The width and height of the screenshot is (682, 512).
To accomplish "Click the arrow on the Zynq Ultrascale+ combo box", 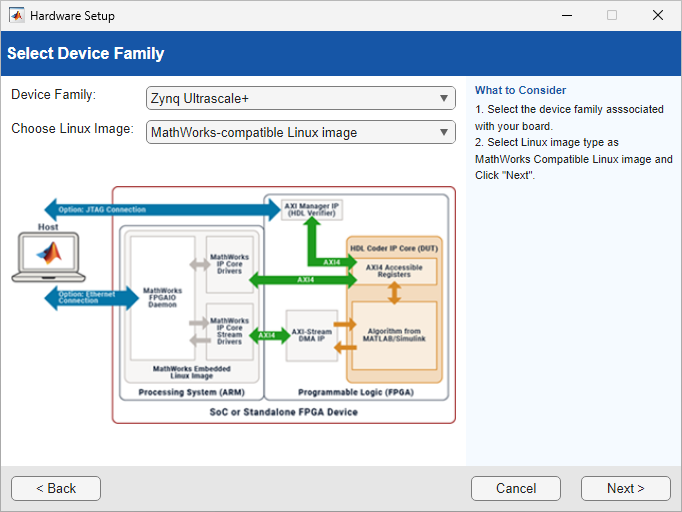I will click(x=444, y=98).
